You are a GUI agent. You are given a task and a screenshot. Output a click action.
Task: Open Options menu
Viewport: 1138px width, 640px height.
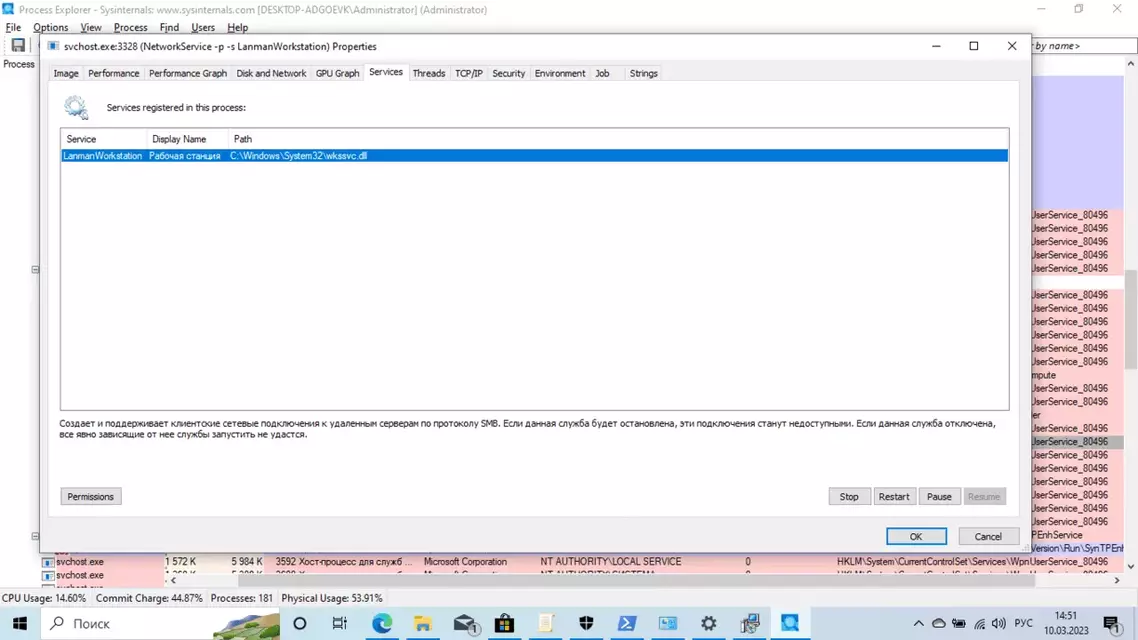50,28
